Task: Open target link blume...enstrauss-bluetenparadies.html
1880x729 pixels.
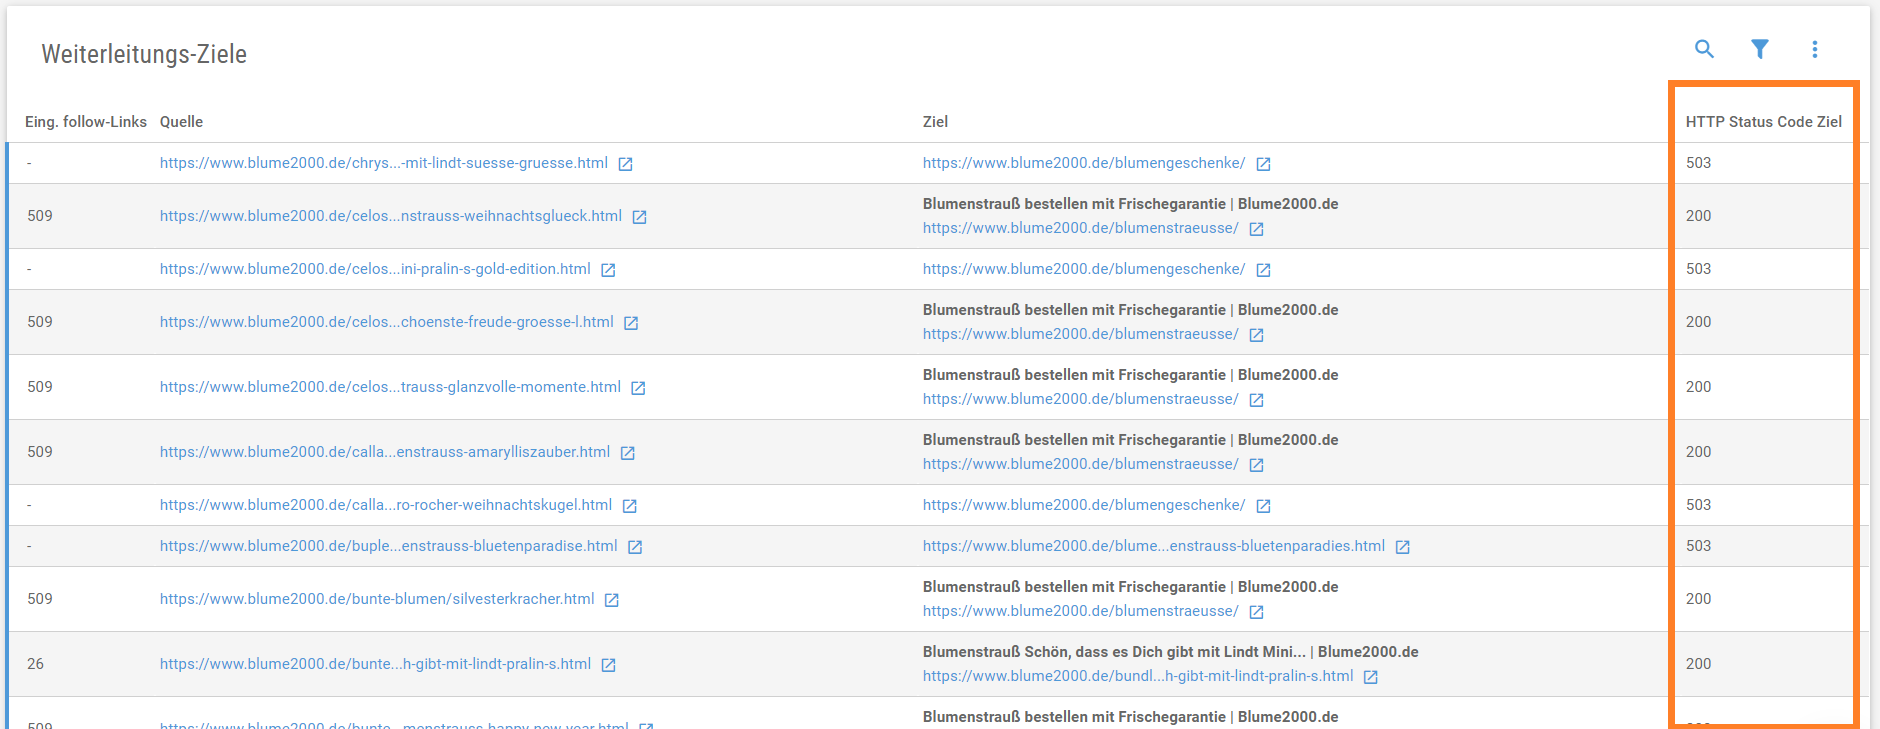Action: (1154, 546)
